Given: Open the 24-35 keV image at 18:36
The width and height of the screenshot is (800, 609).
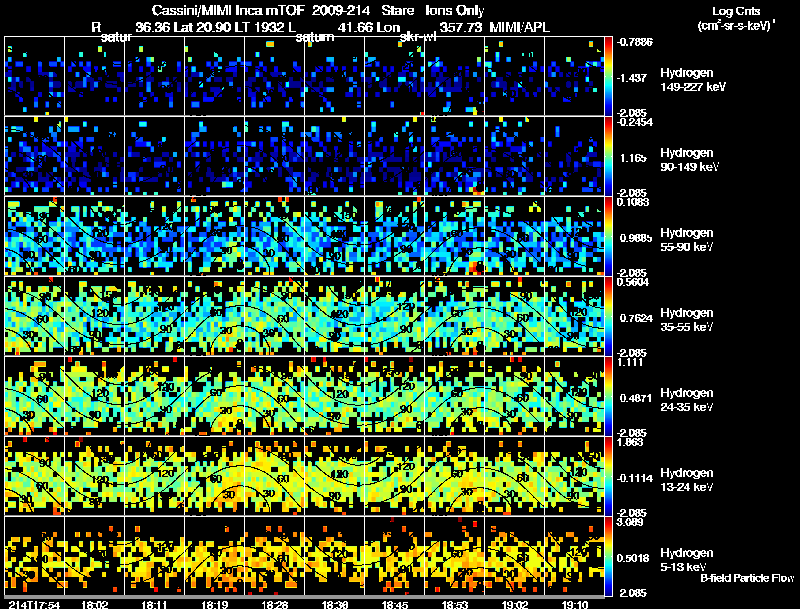Looking at the screenshot, I should [335, 396].
